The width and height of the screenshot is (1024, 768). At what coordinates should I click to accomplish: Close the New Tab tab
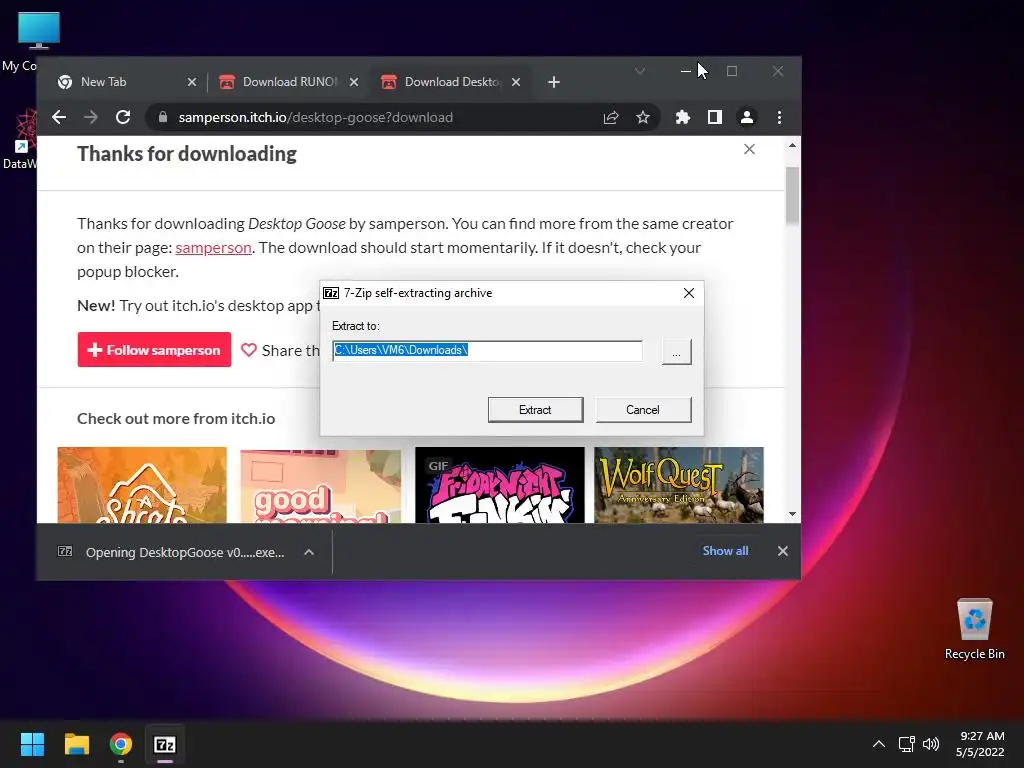point(191,82)
